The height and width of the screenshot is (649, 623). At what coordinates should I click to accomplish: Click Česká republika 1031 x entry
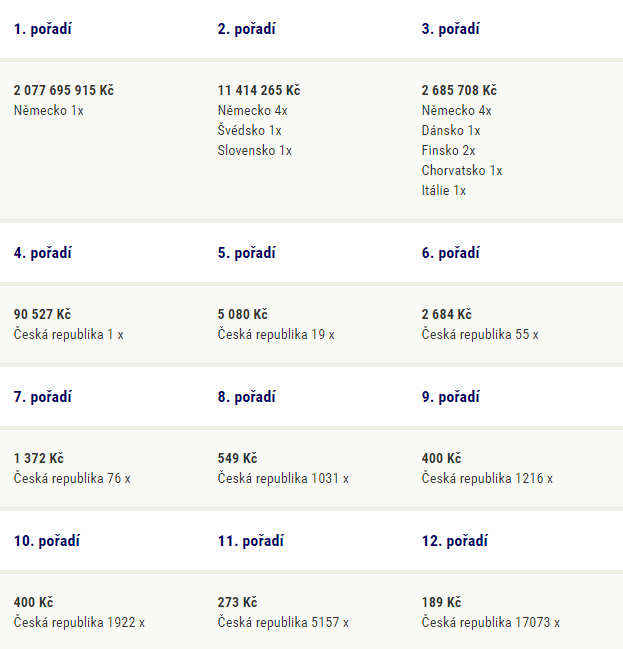click(283, 478)
